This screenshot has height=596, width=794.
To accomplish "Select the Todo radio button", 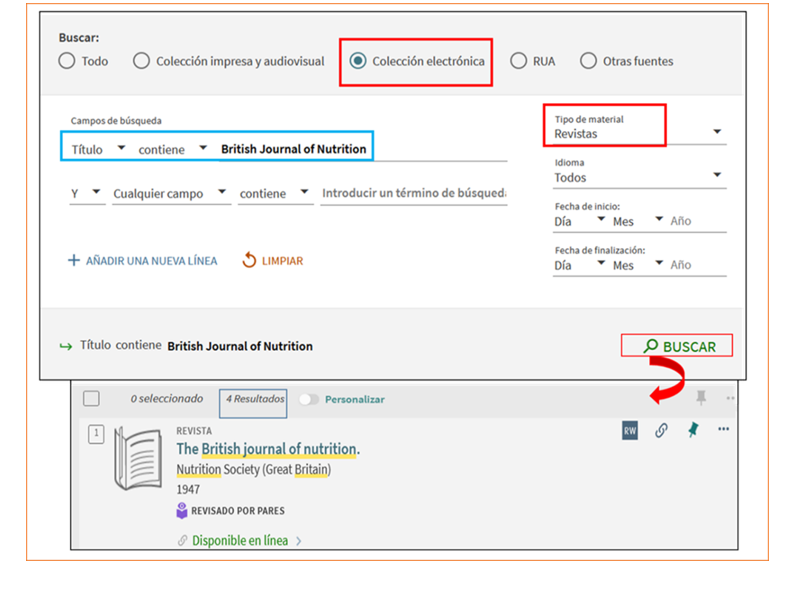I will (x=67, y=61).
